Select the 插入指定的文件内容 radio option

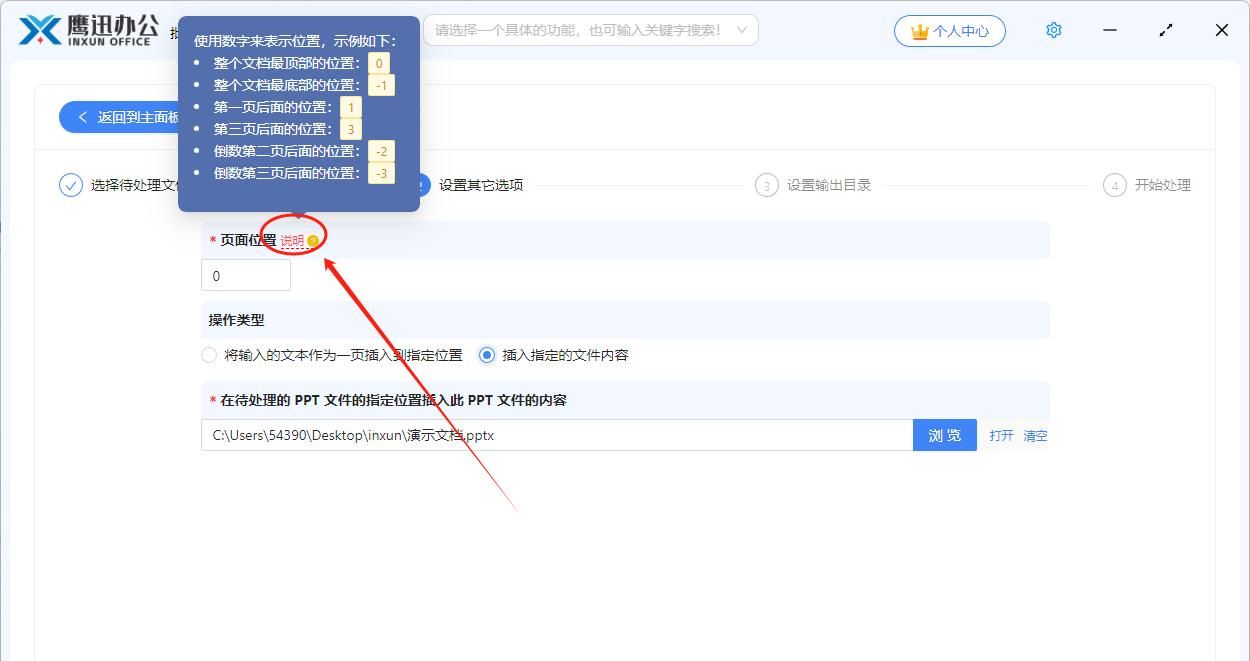(x=486, y=355)
